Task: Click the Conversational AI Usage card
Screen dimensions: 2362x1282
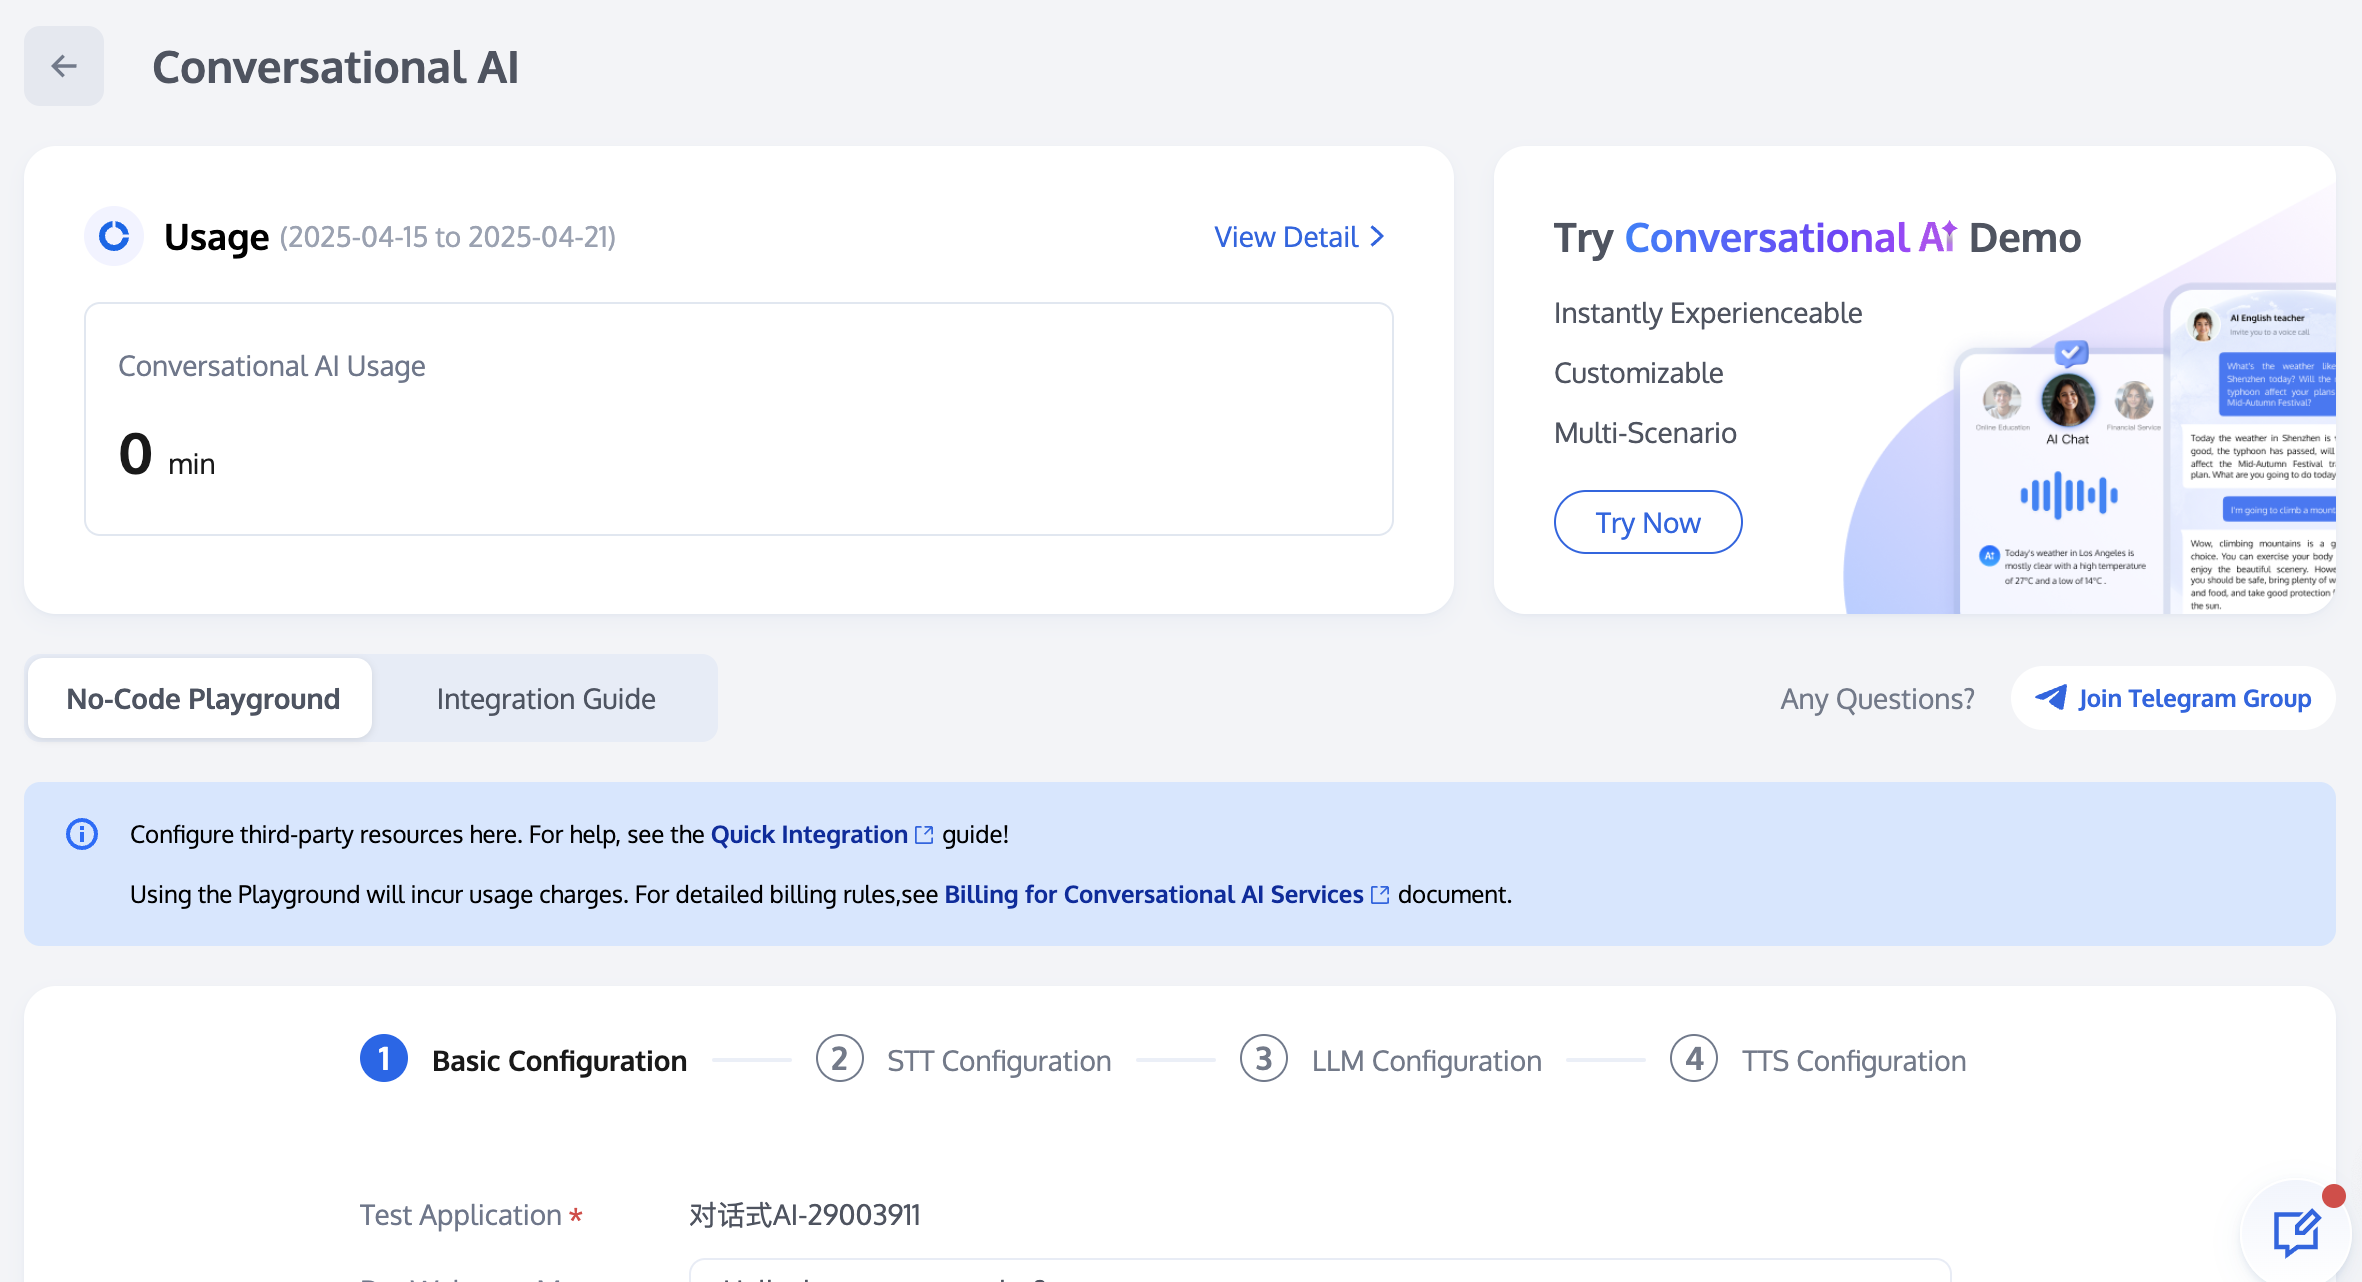Action: point(738,418)
